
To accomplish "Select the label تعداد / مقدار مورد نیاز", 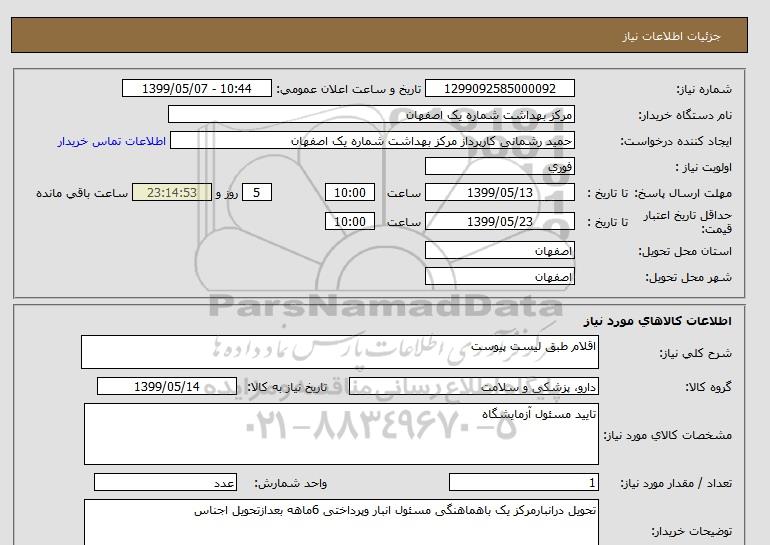I will click(x=676, y=484).
